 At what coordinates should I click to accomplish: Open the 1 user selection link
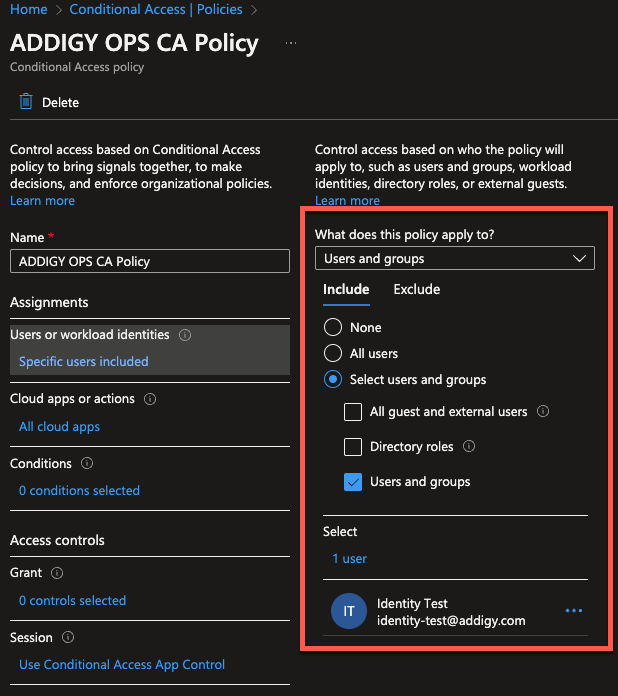click(349, 558)
